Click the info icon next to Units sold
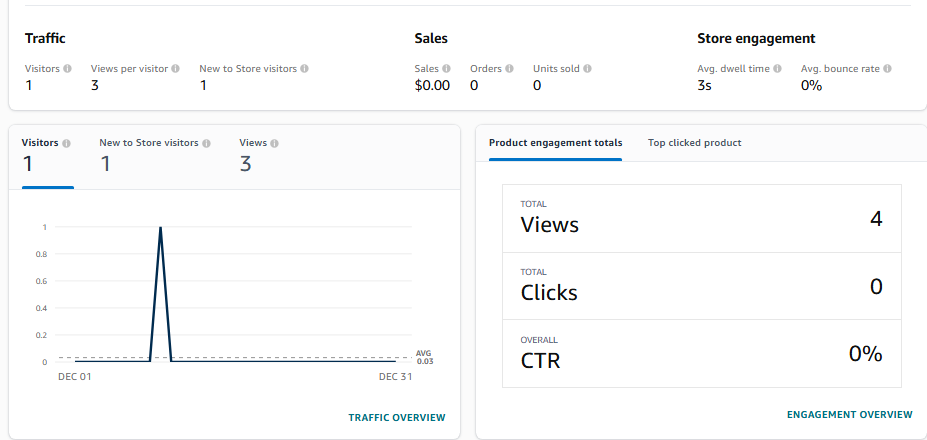This screenshot has width=927, height=440. tap(588, 69)
